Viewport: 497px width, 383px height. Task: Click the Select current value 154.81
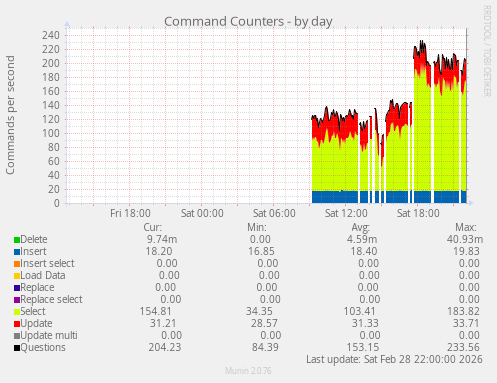click(x=155, y=311)
